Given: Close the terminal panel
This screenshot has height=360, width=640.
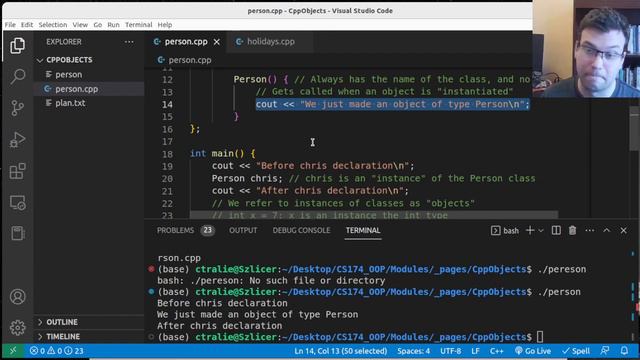Looking at the screenshot, I should coord(623,231).
